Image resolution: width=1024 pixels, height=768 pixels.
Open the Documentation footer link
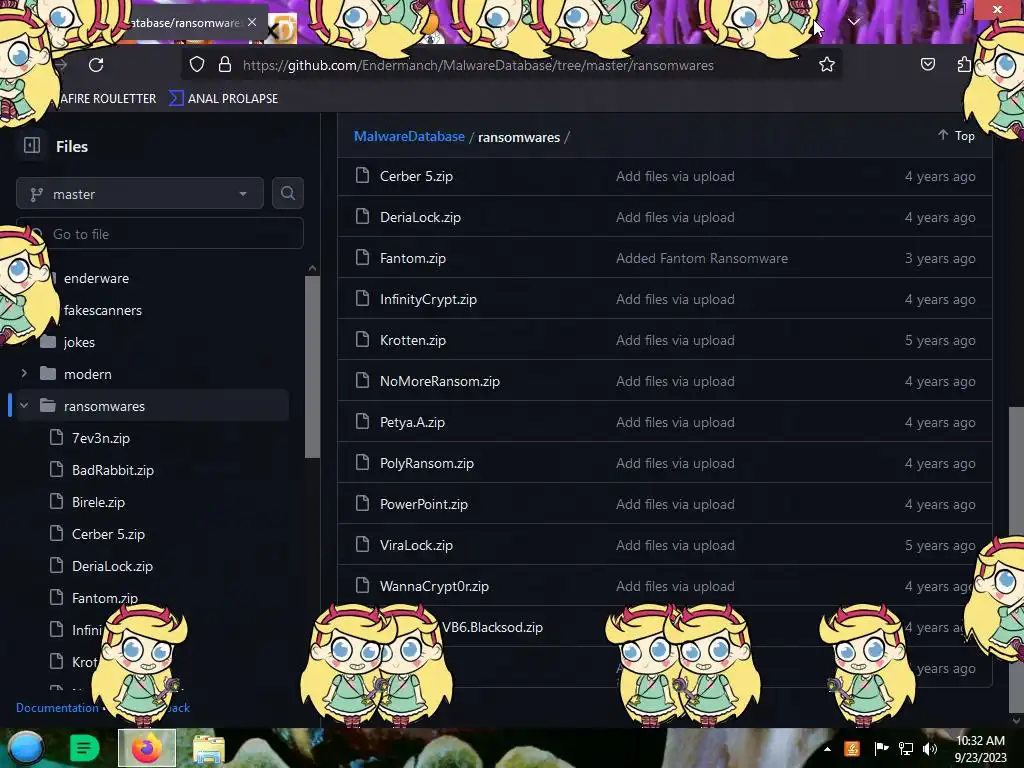57,707
